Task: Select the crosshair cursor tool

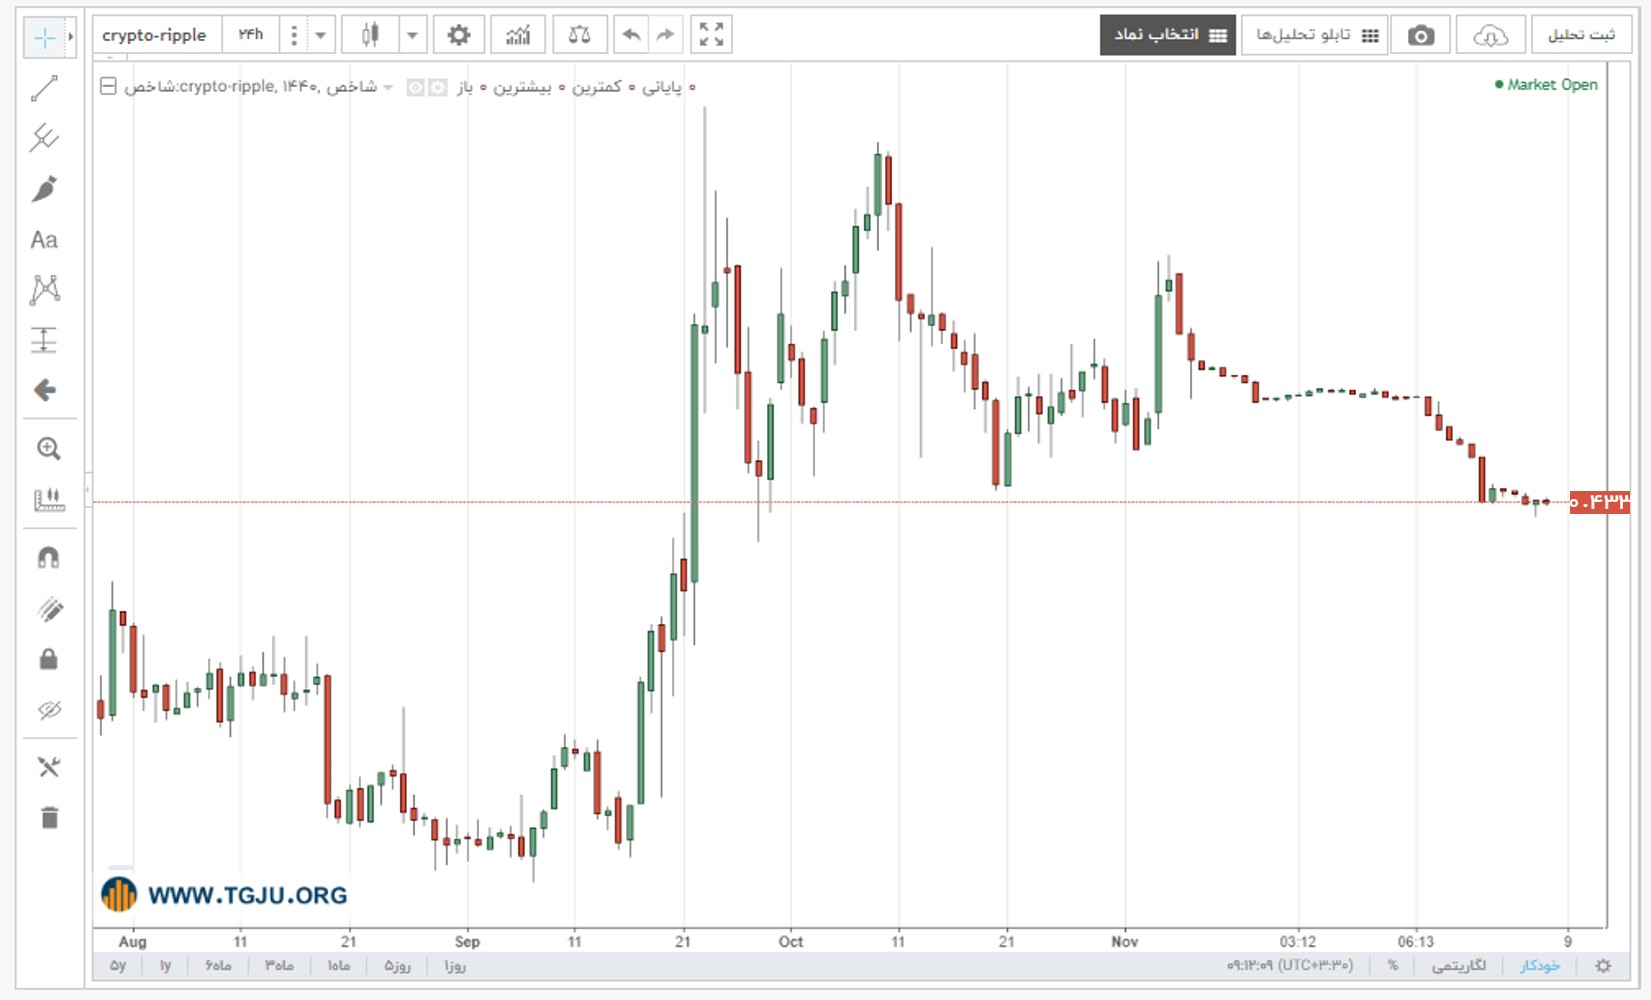Action: pyautogui.click(x=44, y=38)
